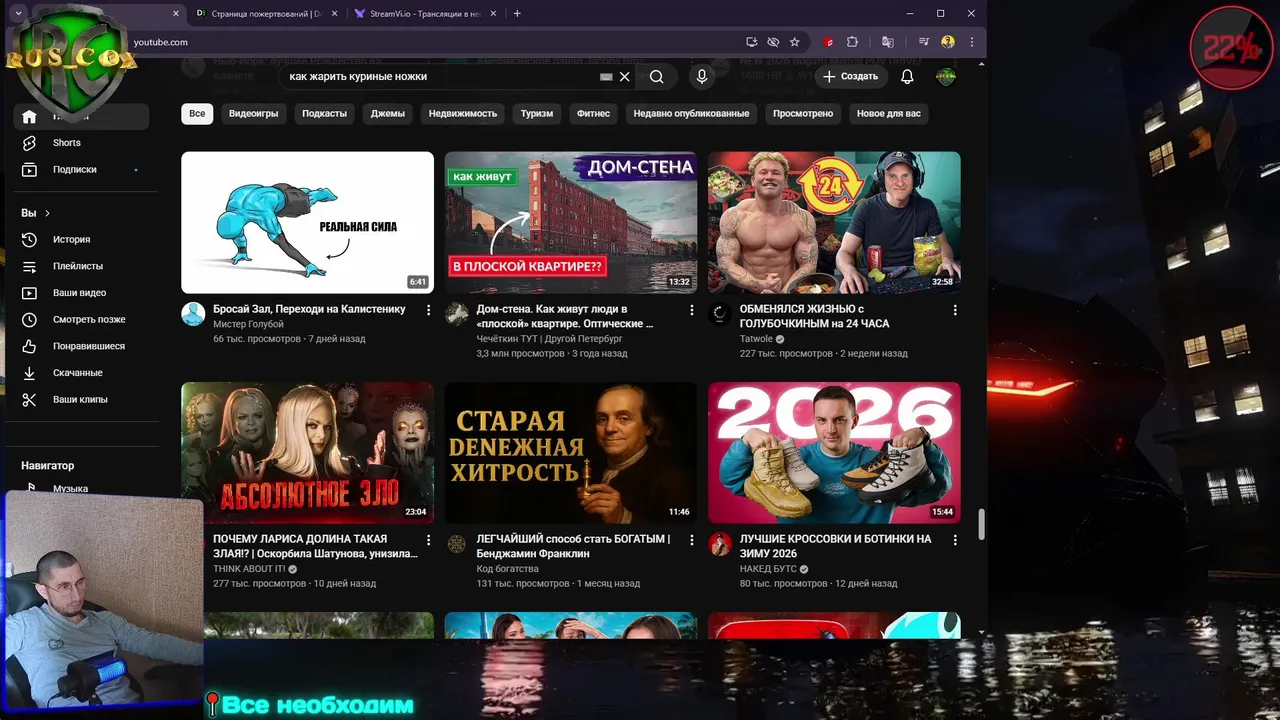
Task: Click the page vertical scrollbar thumb
Action: (982, 523)
